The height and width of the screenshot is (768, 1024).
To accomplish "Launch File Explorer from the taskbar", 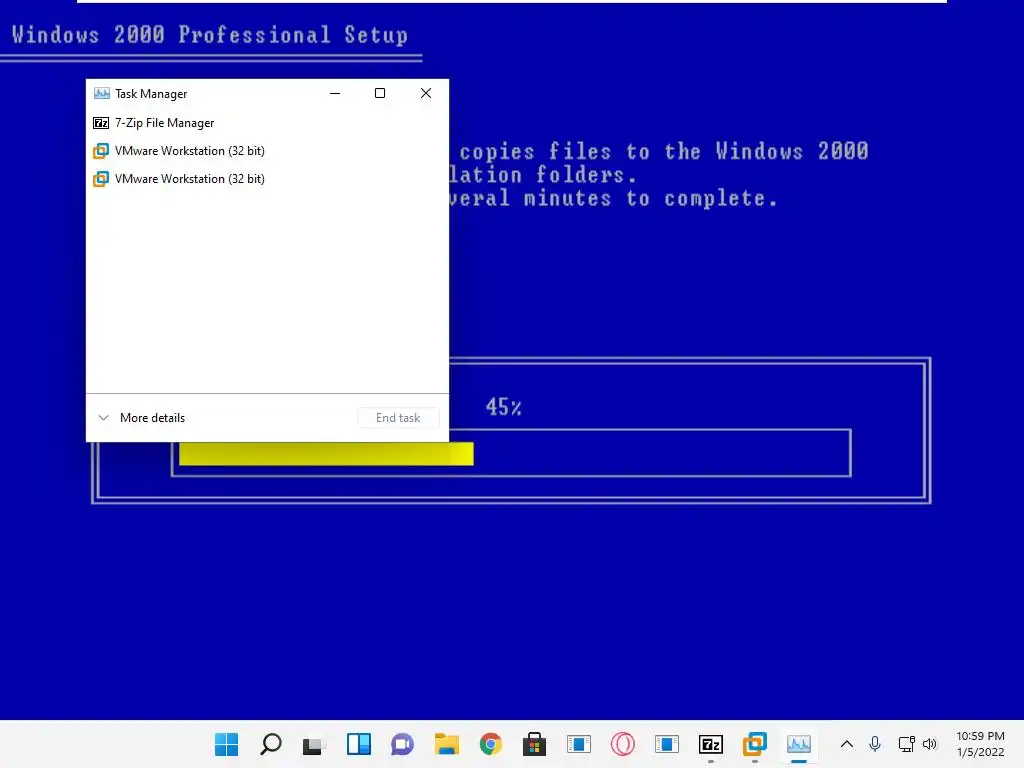I will click(447, 744).
